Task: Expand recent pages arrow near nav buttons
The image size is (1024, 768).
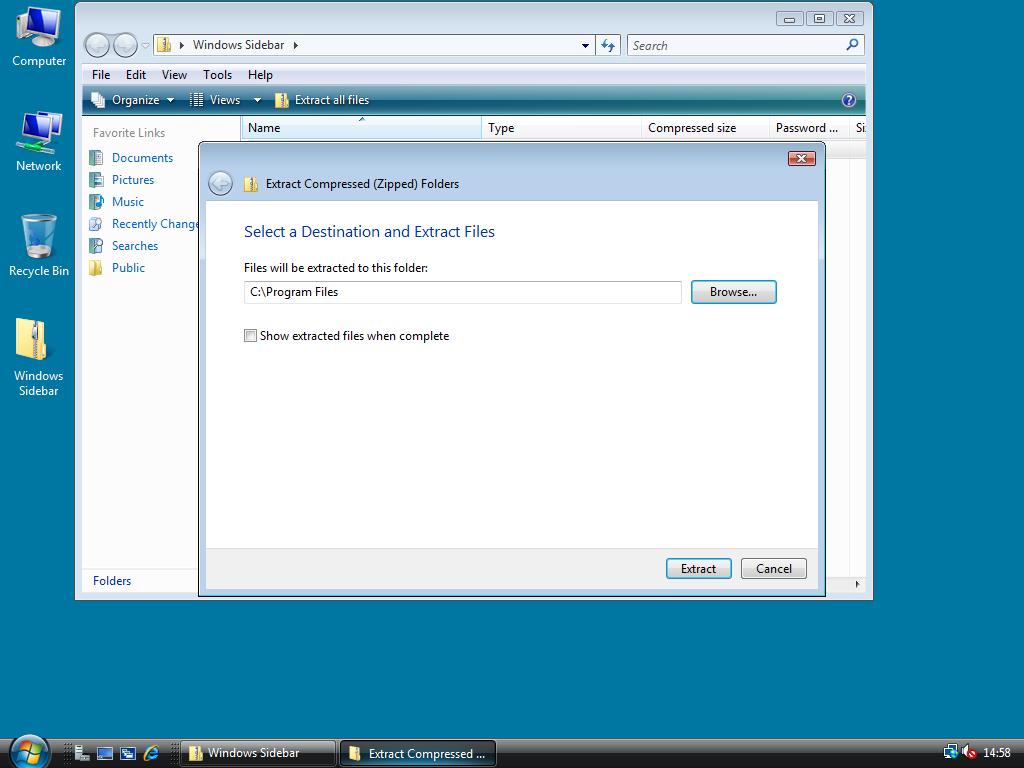Action: point(145,46)
